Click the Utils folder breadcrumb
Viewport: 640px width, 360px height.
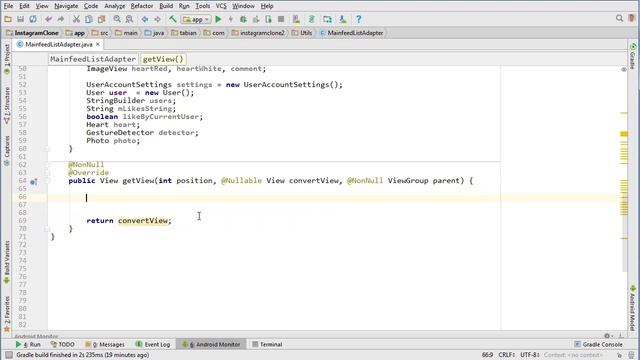coord(302,33)
